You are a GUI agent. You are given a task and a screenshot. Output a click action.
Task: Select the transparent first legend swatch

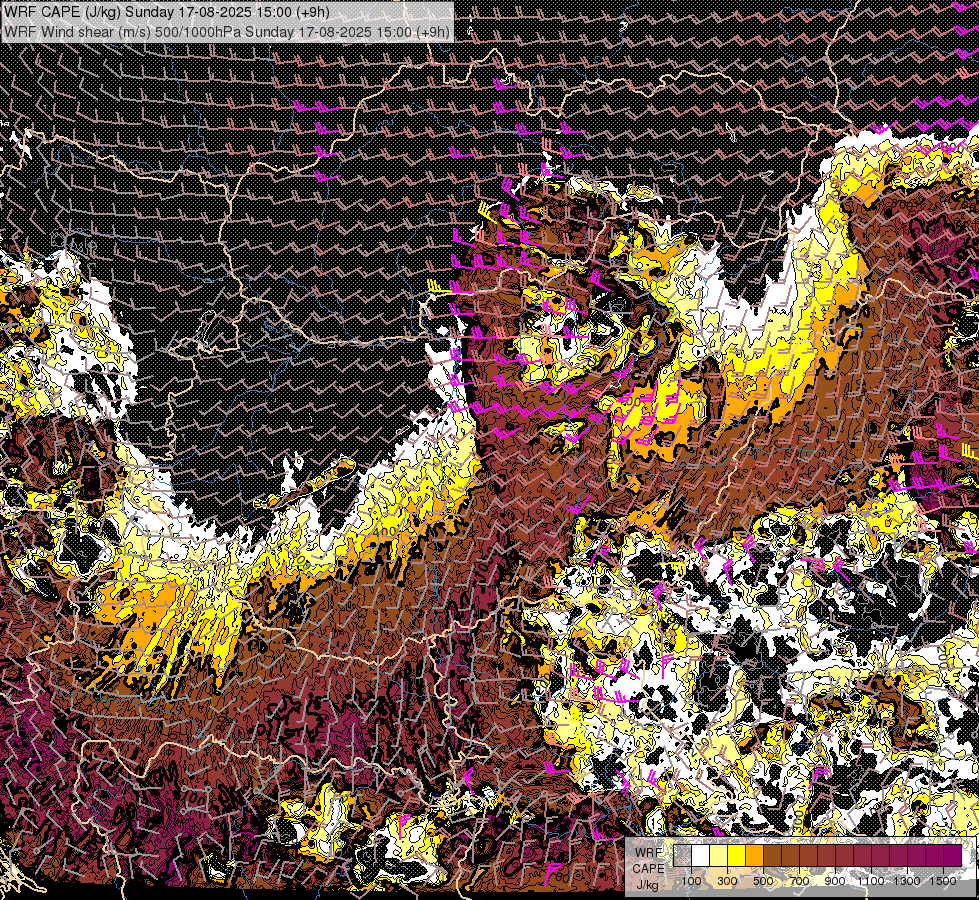682,855
